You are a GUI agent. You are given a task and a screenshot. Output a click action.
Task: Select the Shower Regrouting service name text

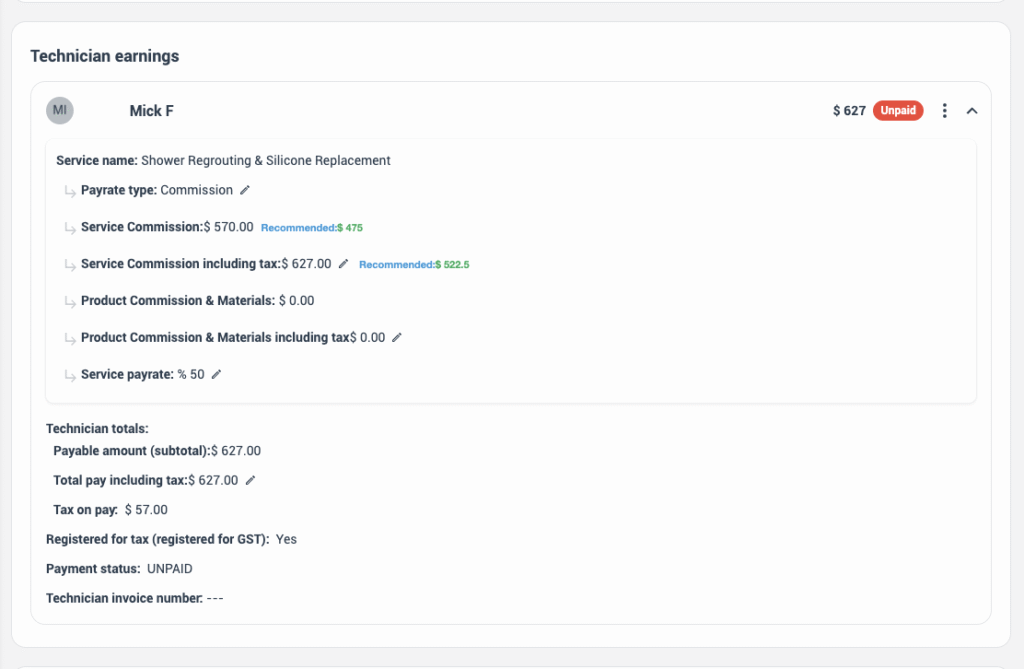(265, 160)
